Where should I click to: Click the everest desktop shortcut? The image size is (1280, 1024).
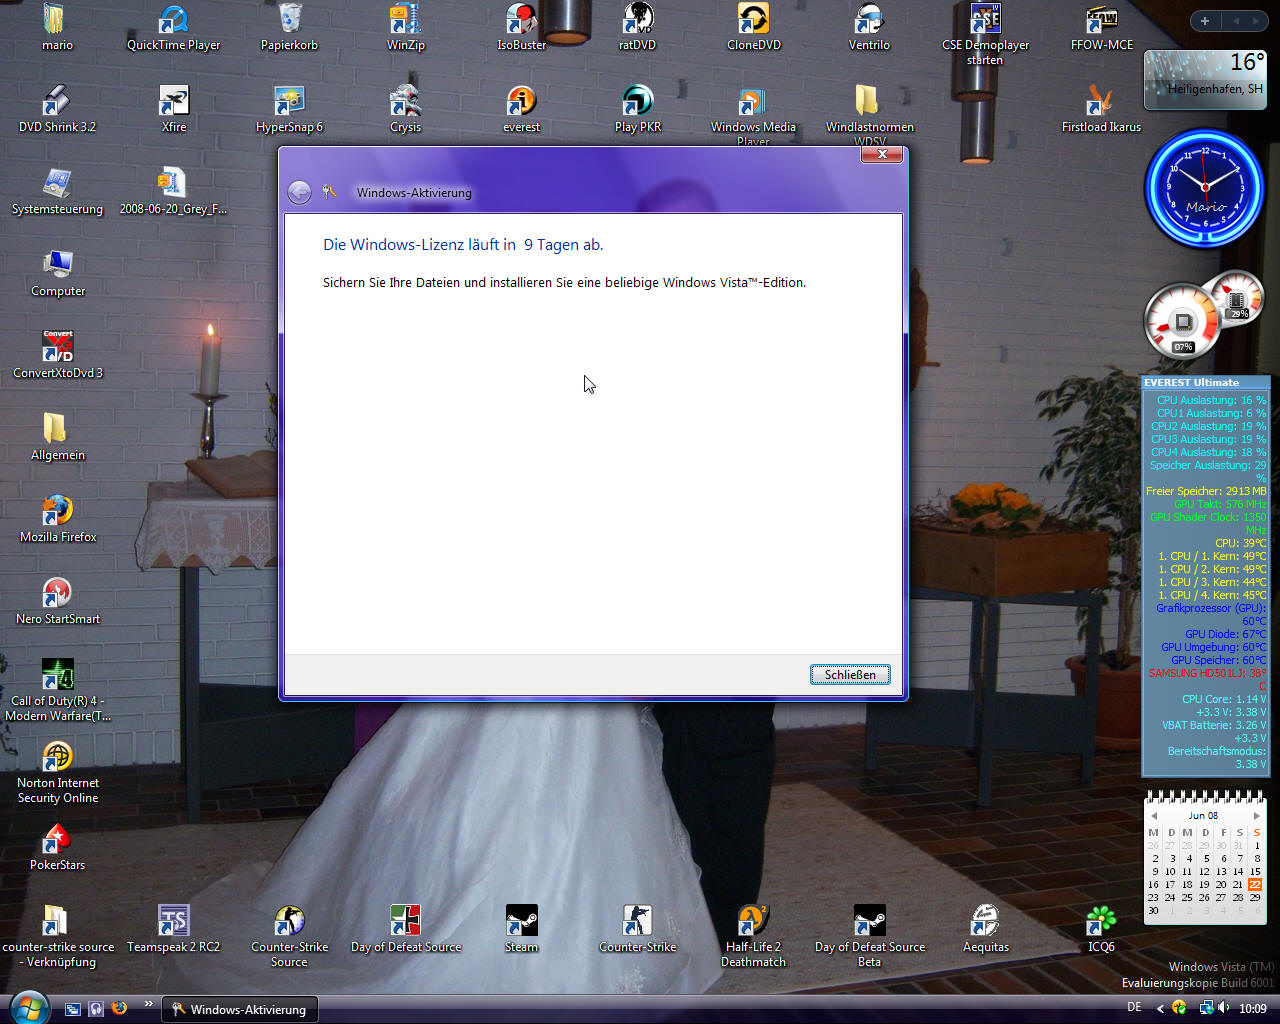522,109
